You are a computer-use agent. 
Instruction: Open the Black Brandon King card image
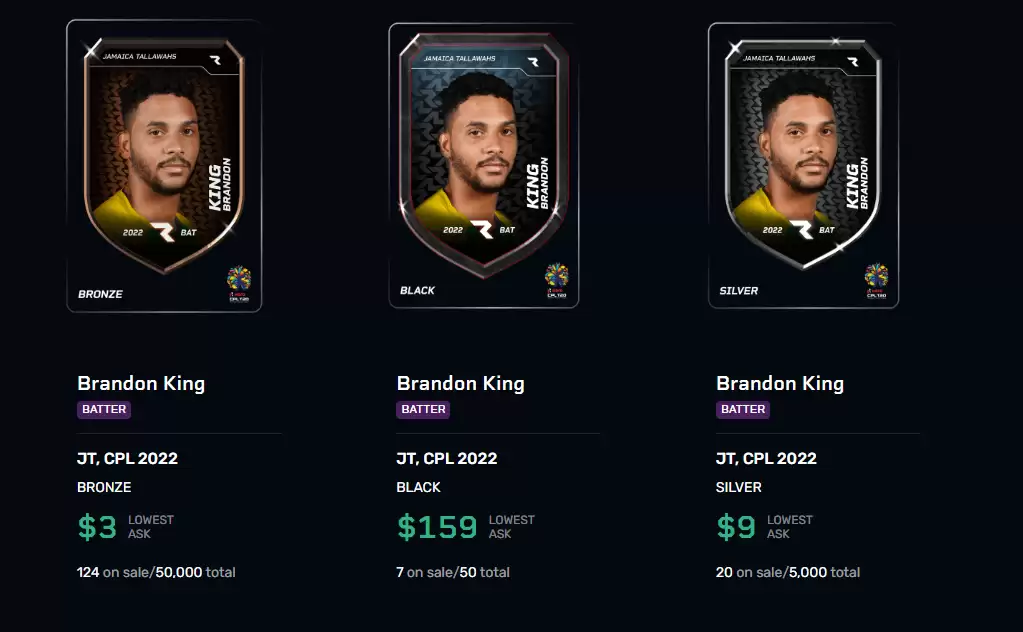click(483, 165)
